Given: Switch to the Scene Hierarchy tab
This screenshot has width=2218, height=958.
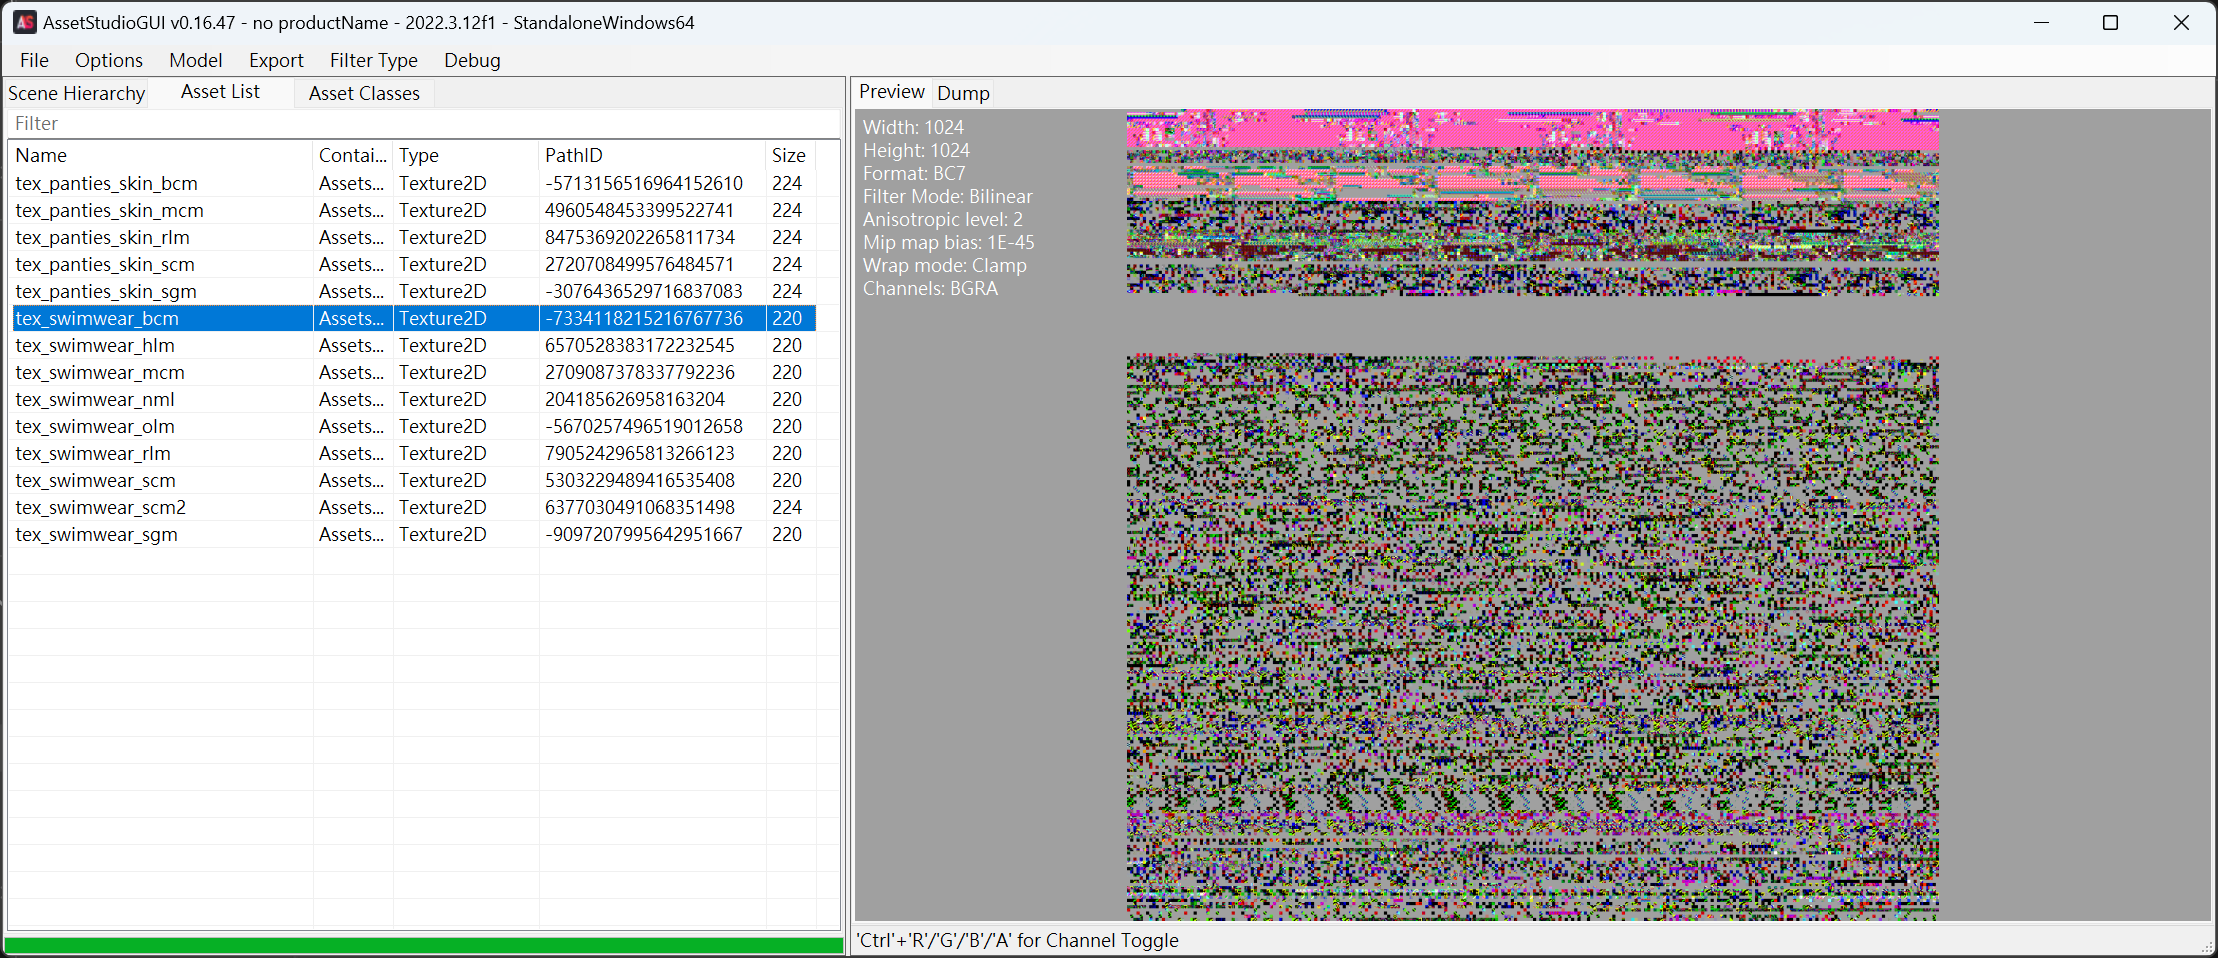Looking at the screenshot, I should (x=77, y=93).
